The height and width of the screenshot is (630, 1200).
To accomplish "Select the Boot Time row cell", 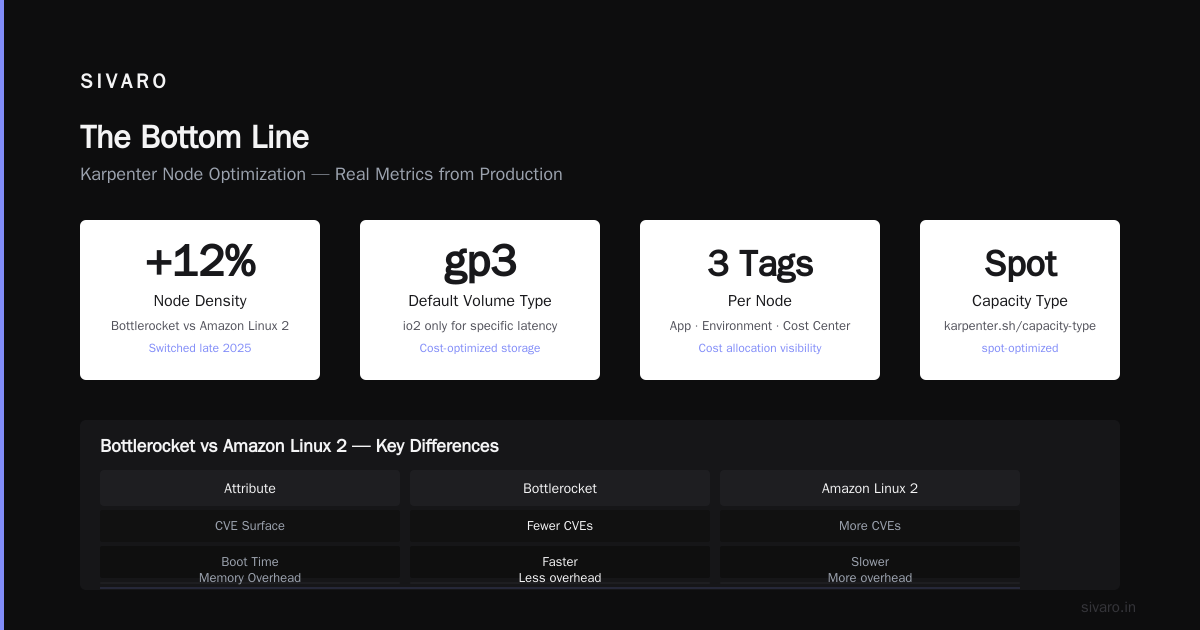I will [x=250, y=562].
